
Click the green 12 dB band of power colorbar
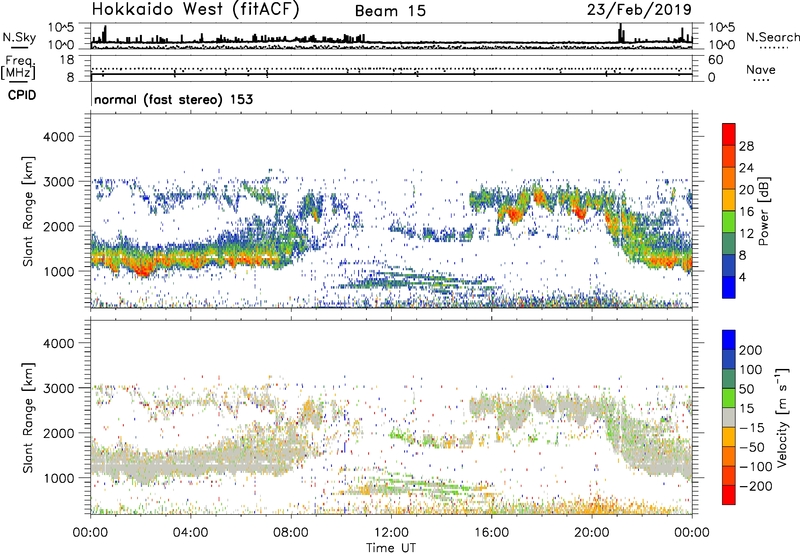729,222
